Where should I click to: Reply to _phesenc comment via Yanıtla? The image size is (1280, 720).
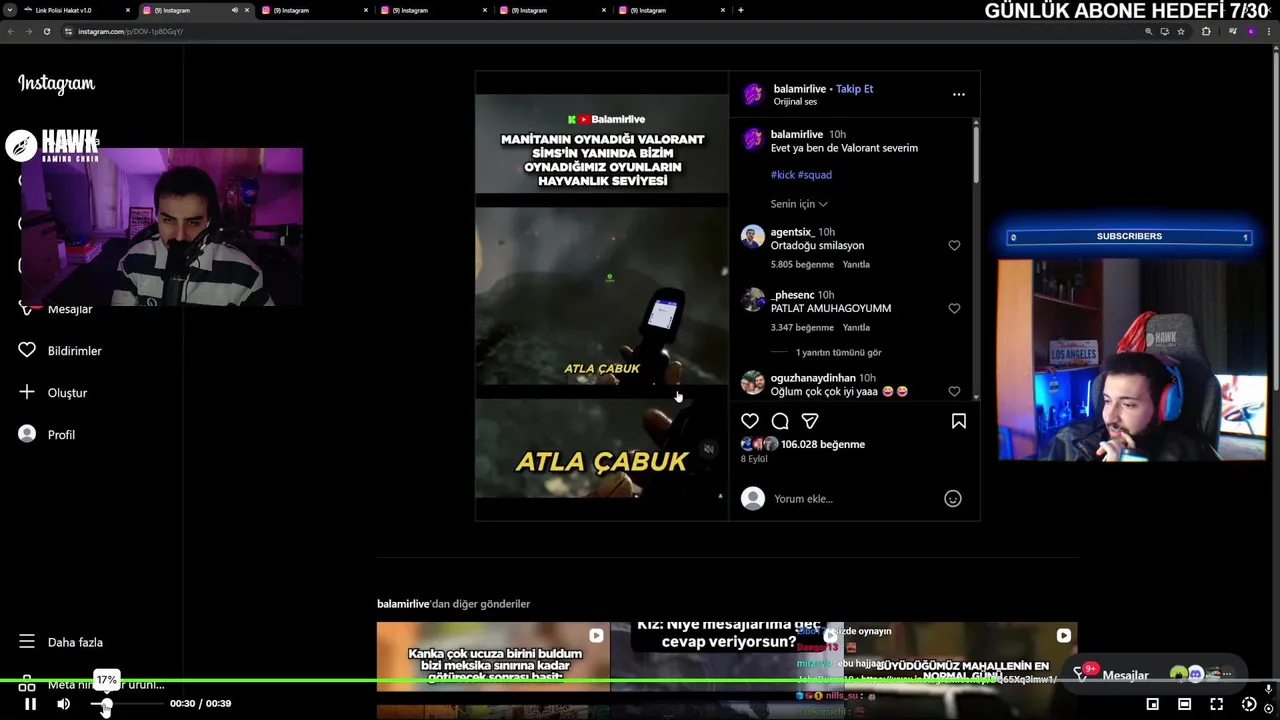click(x=856, y=328)
